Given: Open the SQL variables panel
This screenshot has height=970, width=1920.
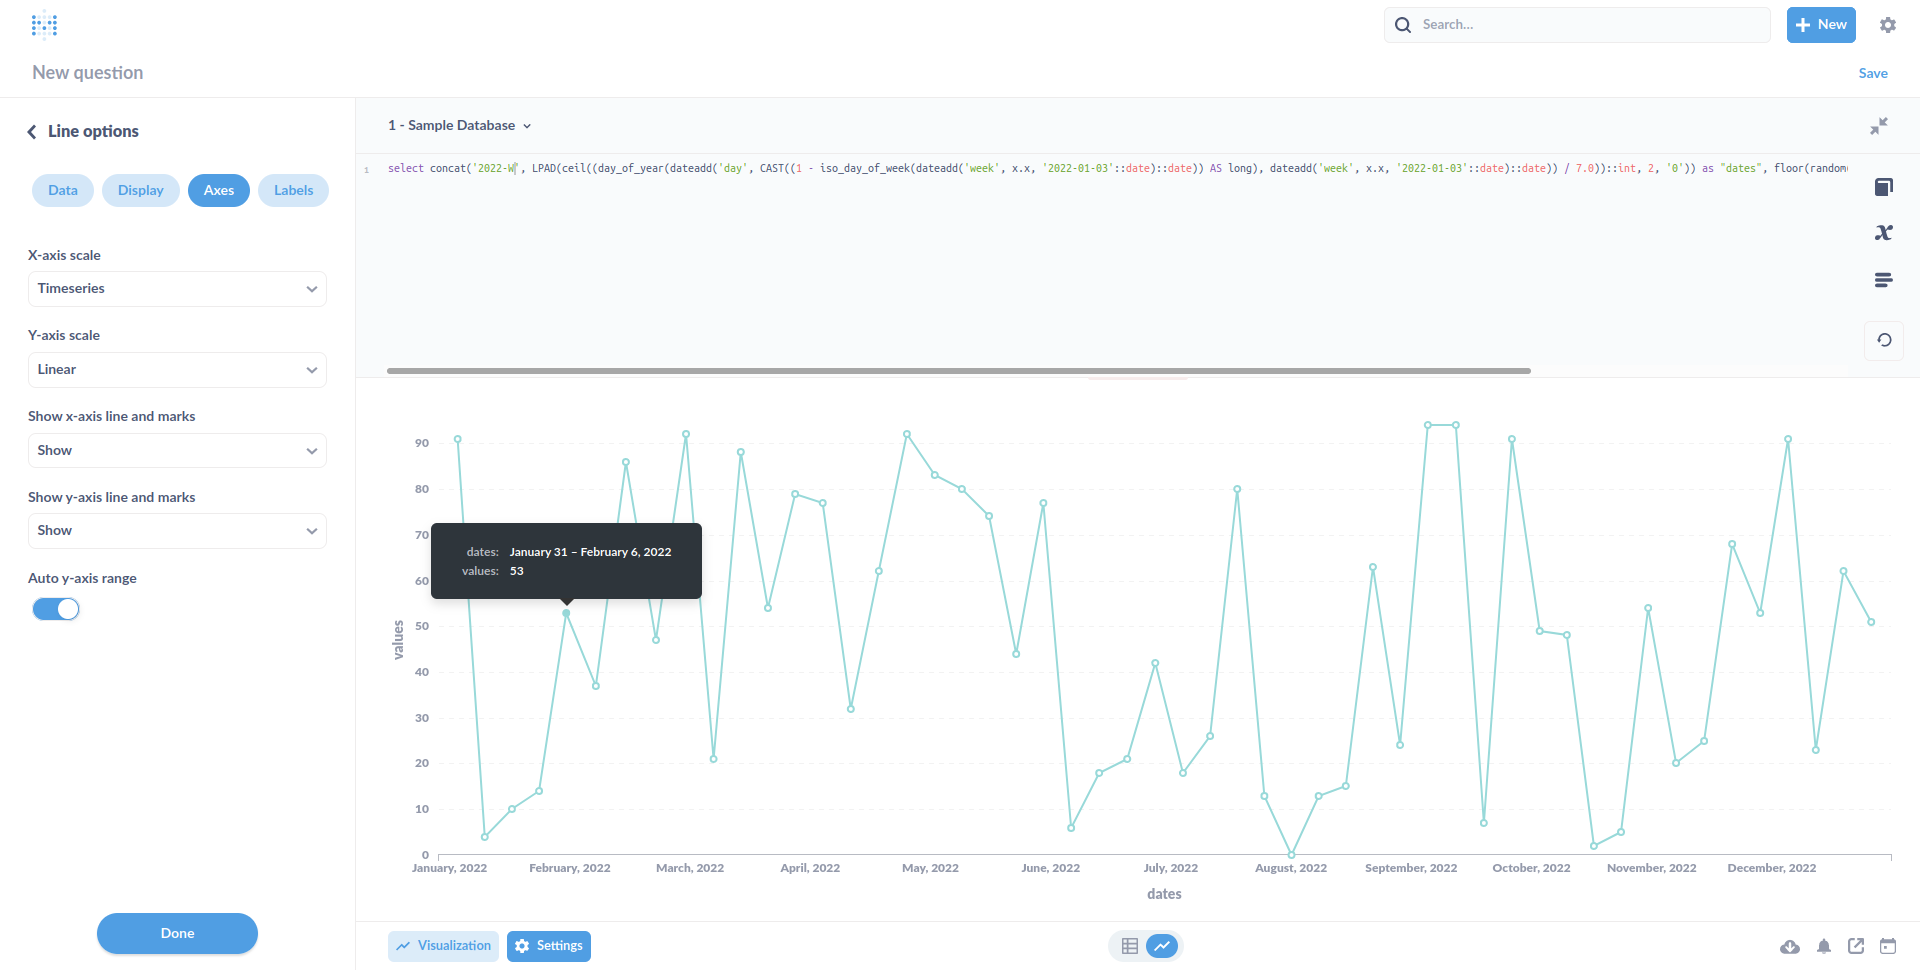Looking at the screenshot, I should point(1884,232).
